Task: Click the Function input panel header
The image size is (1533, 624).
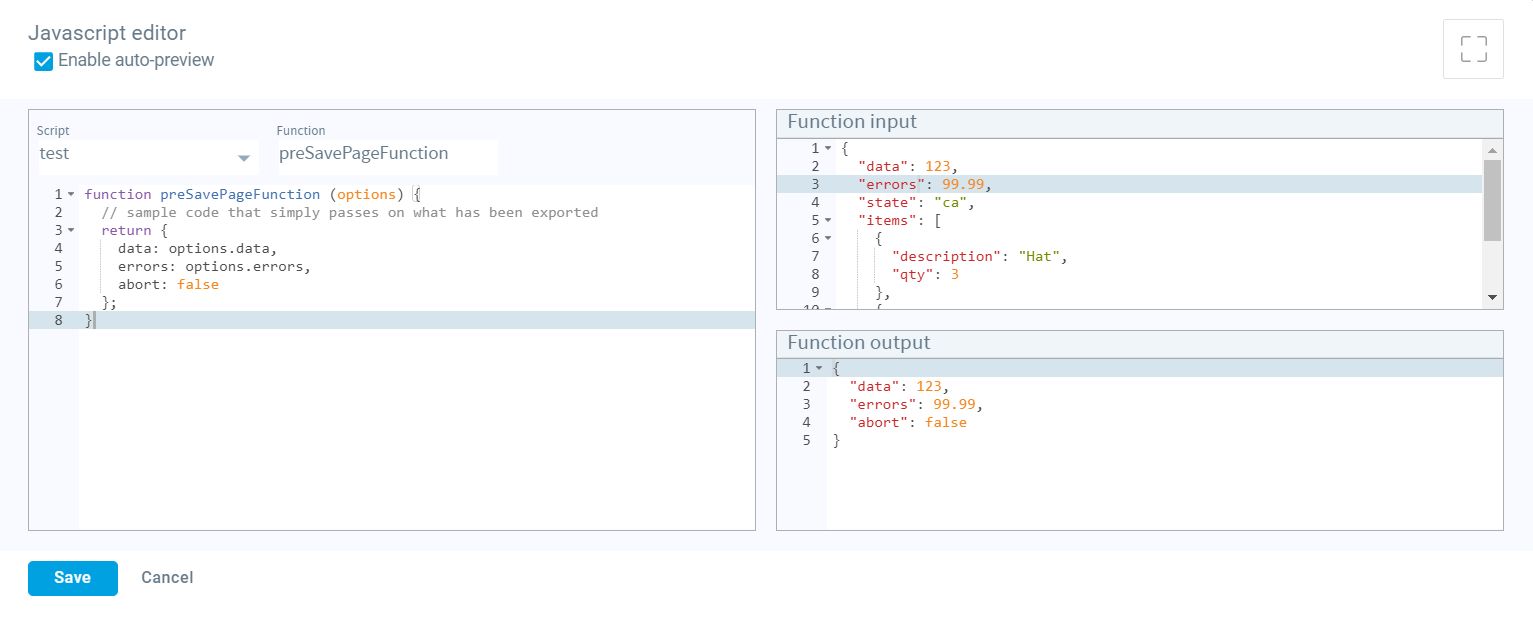Action: click(x=1140, y=123)
